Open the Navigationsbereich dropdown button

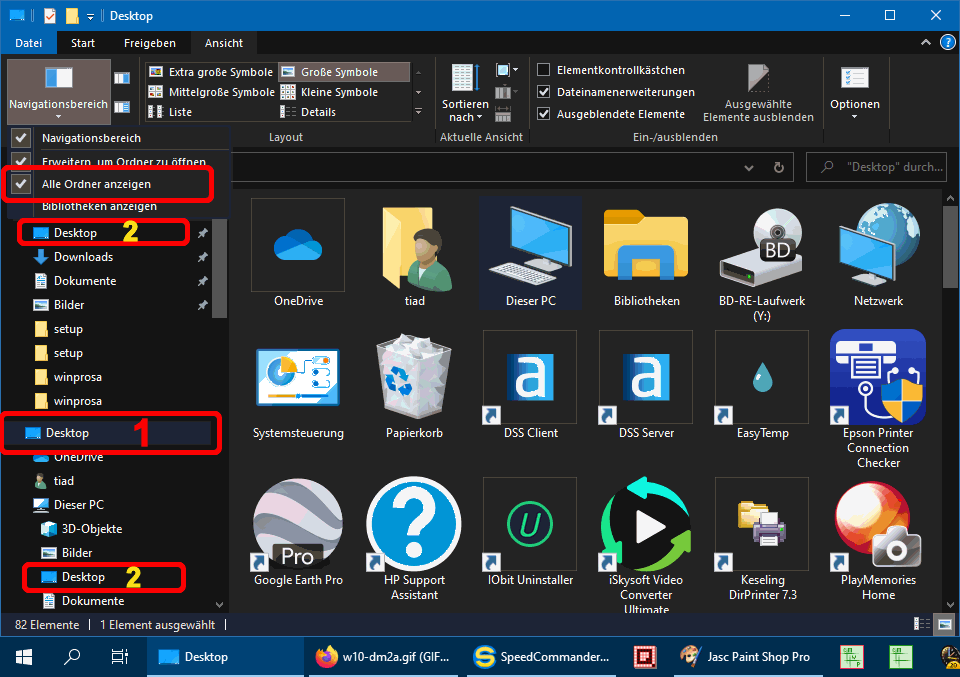(x=58, y=105)
